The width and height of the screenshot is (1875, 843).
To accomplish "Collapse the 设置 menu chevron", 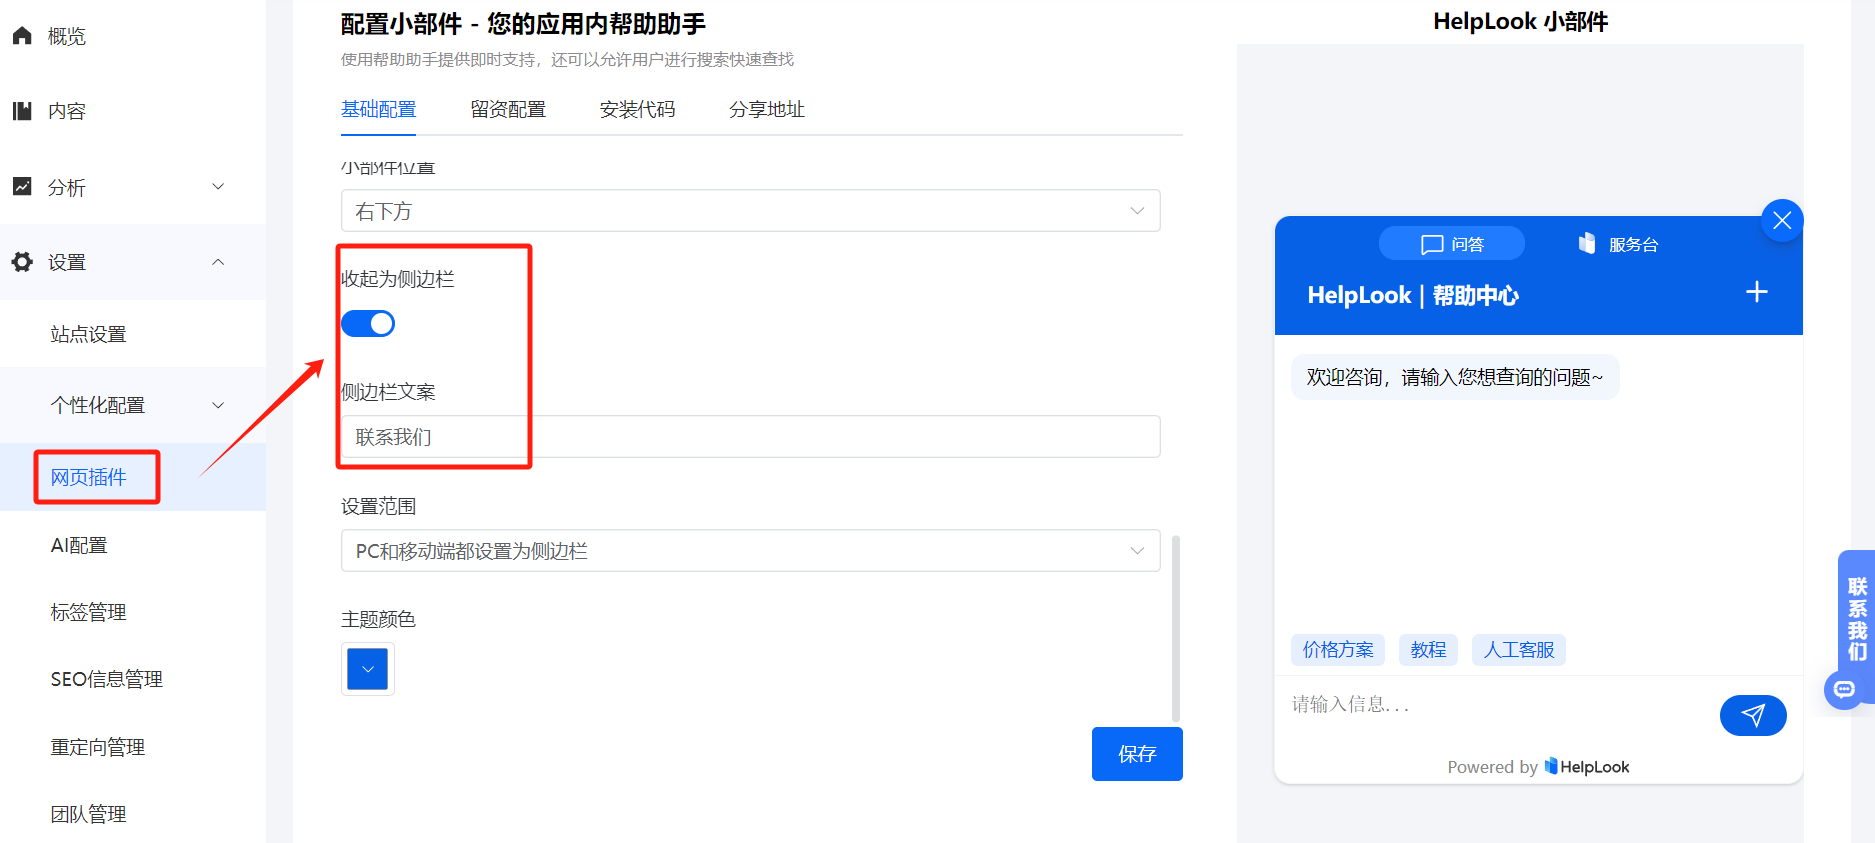I will click(218, 262).
